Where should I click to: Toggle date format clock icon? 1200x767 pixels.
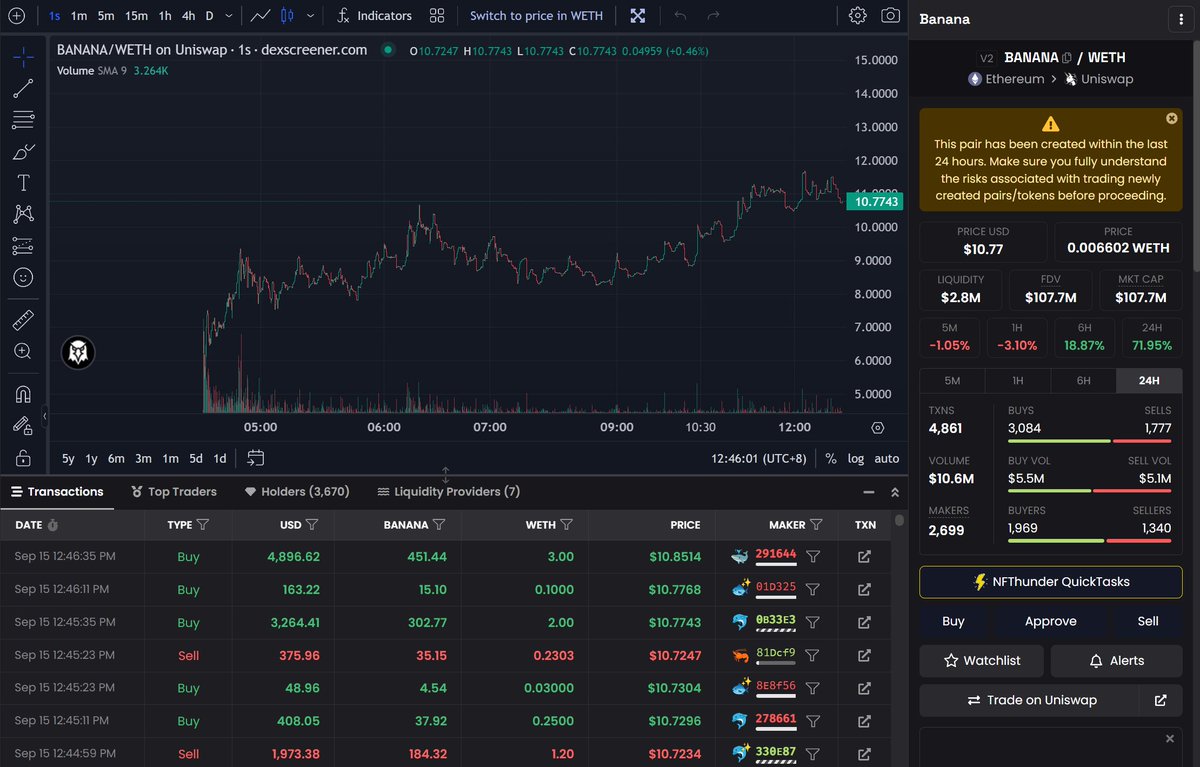coord(53,525)
